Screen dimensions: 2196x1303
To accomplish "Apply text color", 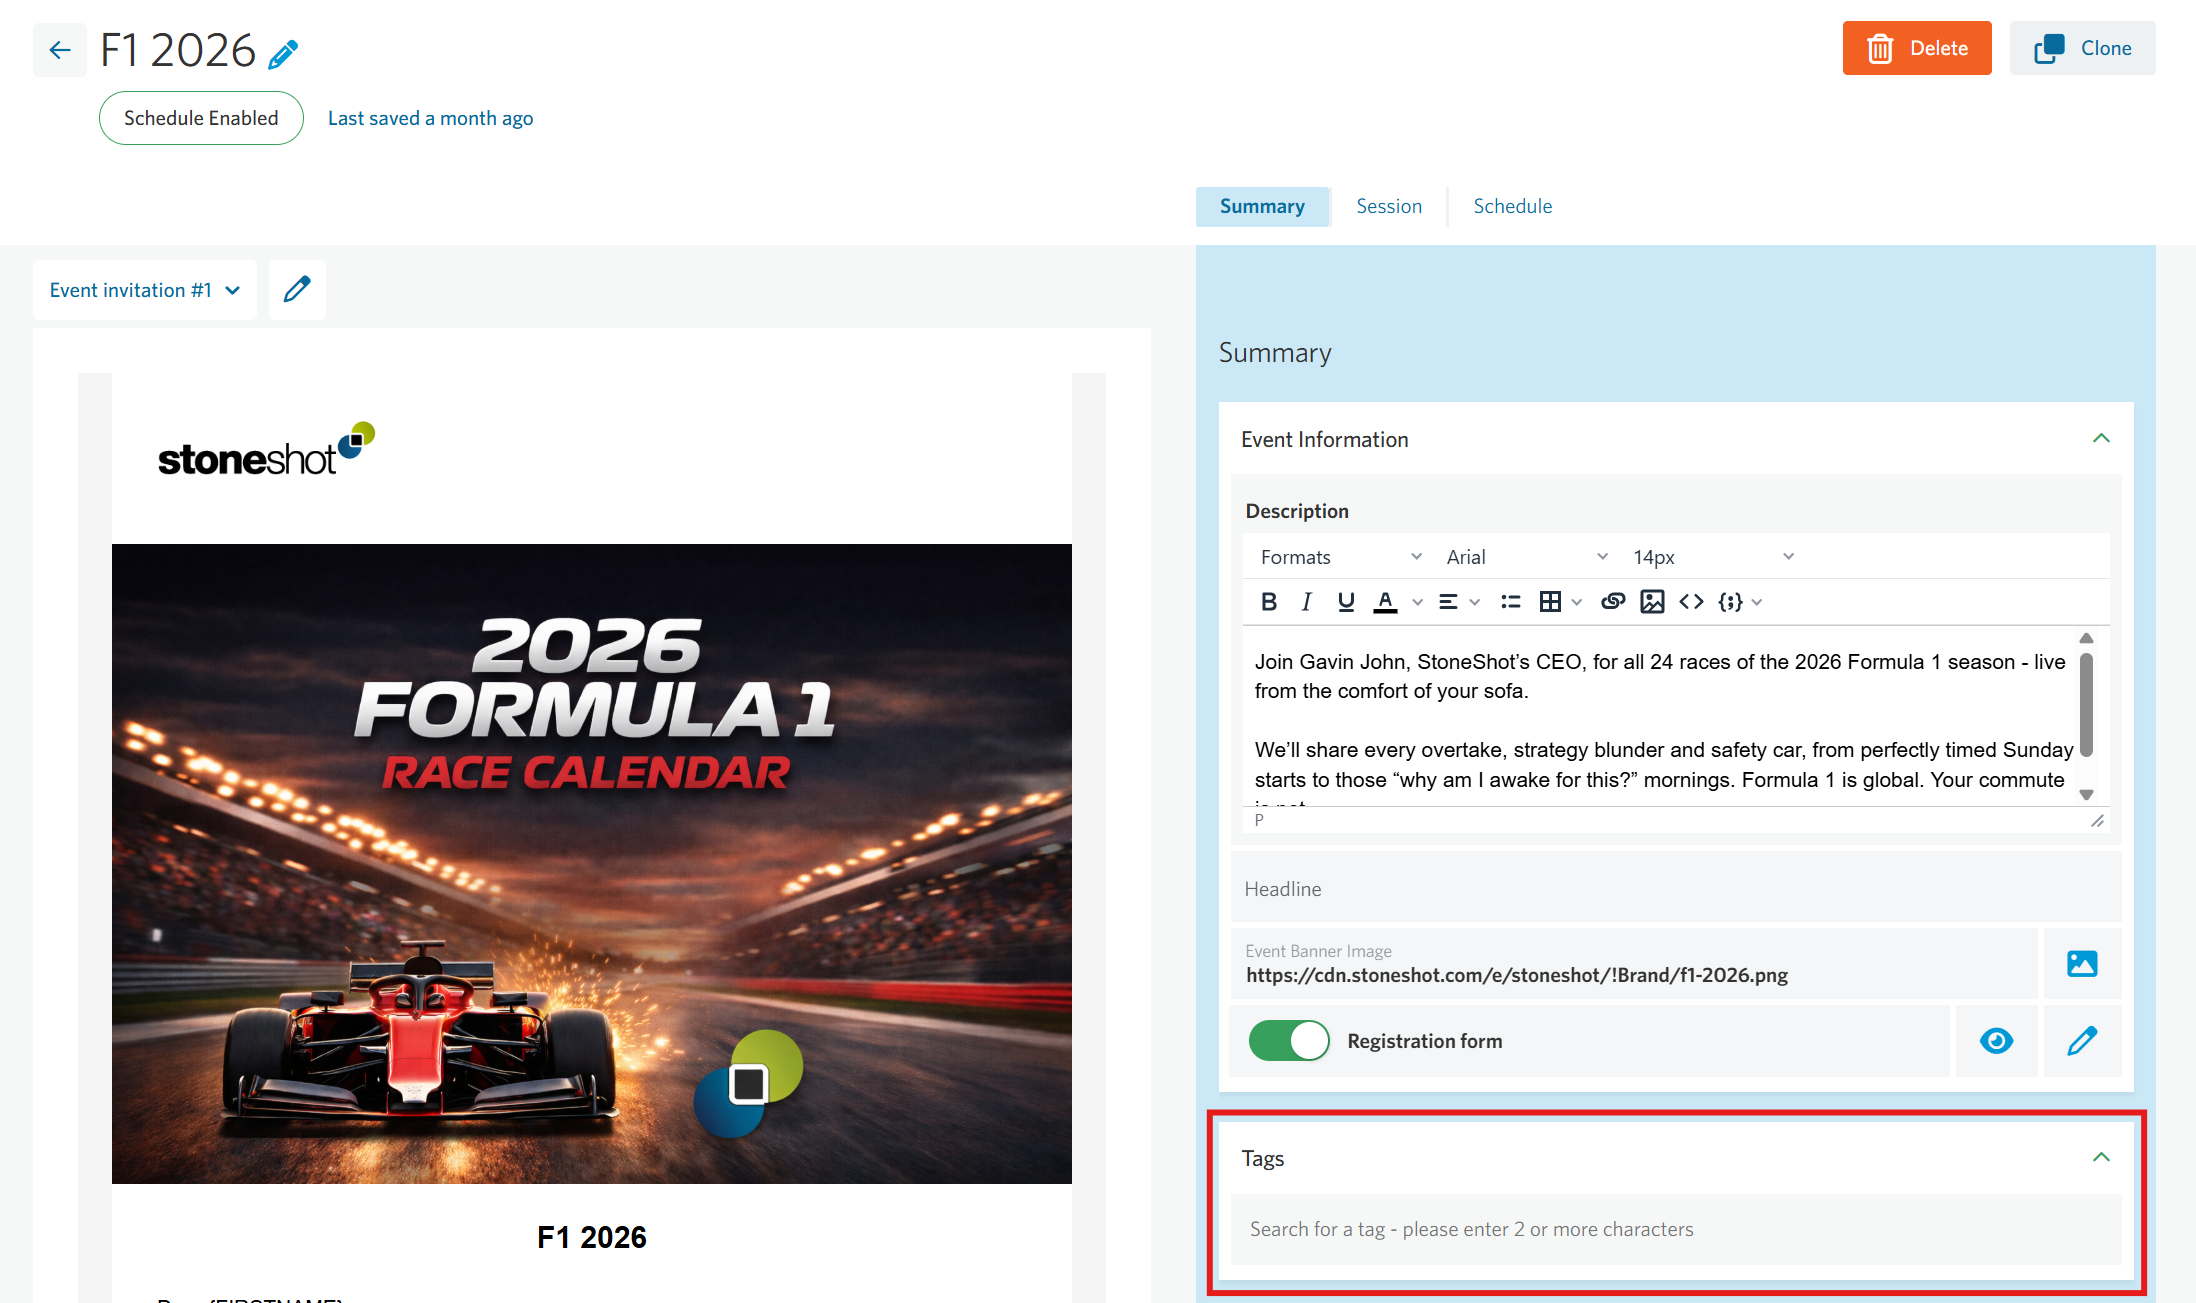I will click(x=1385, y=601).
